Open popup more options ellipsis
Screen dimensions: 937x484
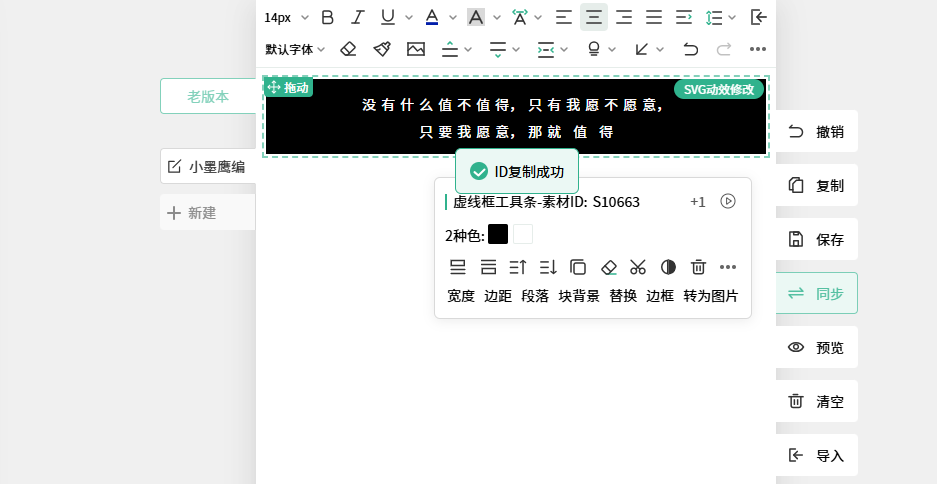point(728,267)
